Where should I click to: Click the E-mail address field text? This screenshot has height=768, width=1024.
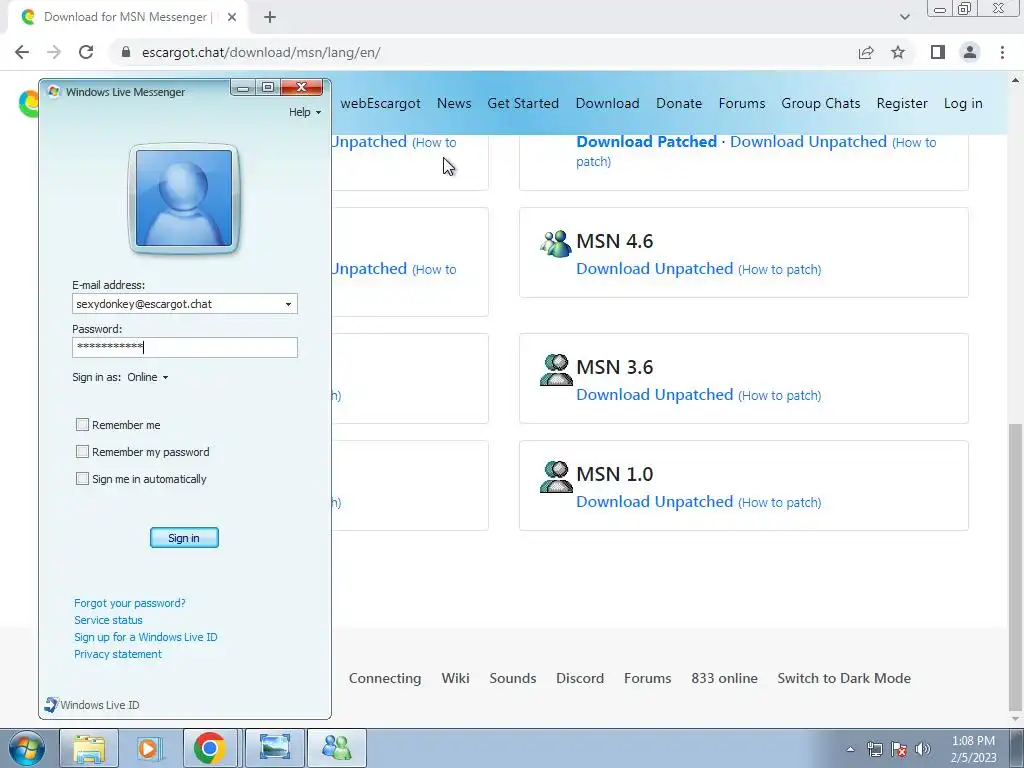click(x=144, y=304)
